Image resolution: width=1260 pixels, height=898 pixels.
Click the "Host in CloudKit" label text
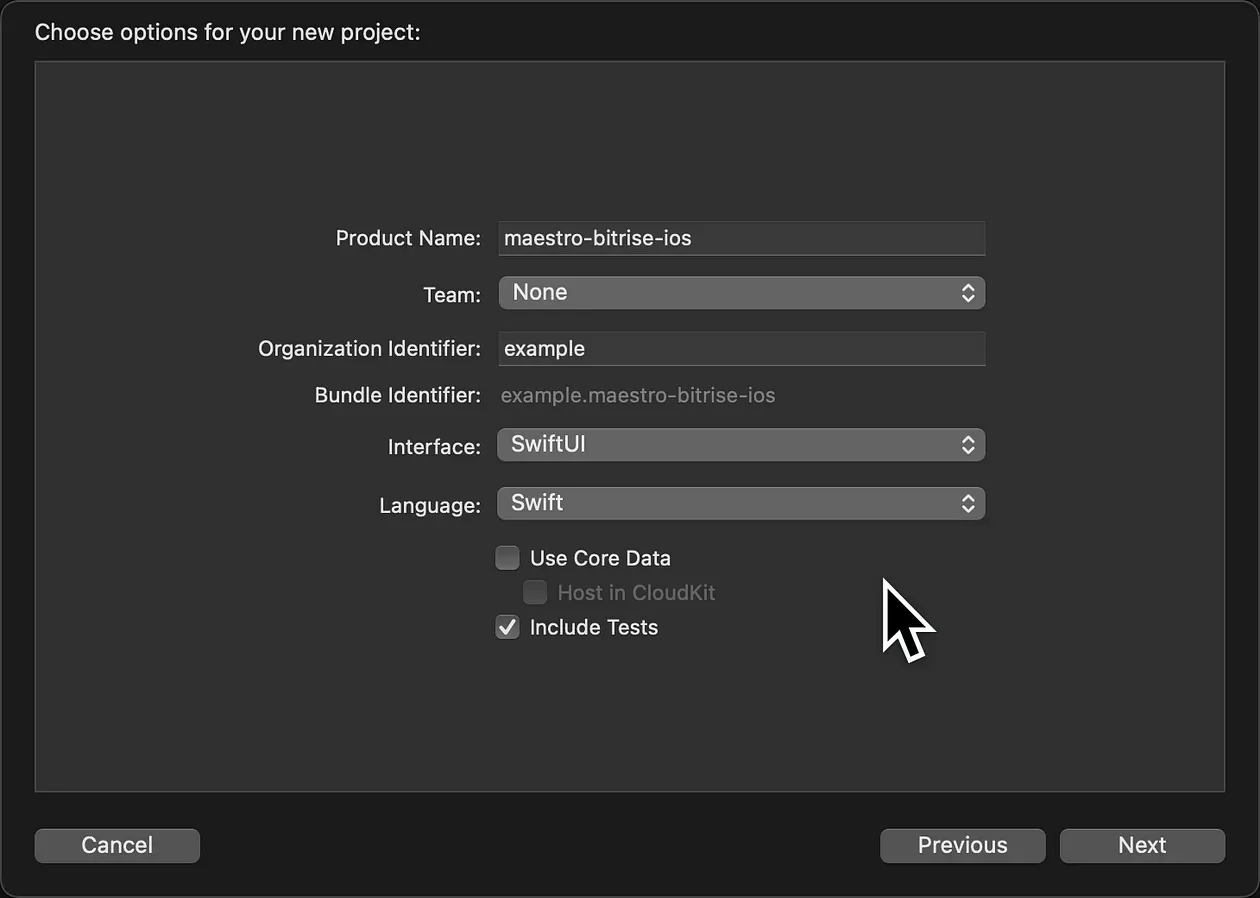click(x=636, y=593)
